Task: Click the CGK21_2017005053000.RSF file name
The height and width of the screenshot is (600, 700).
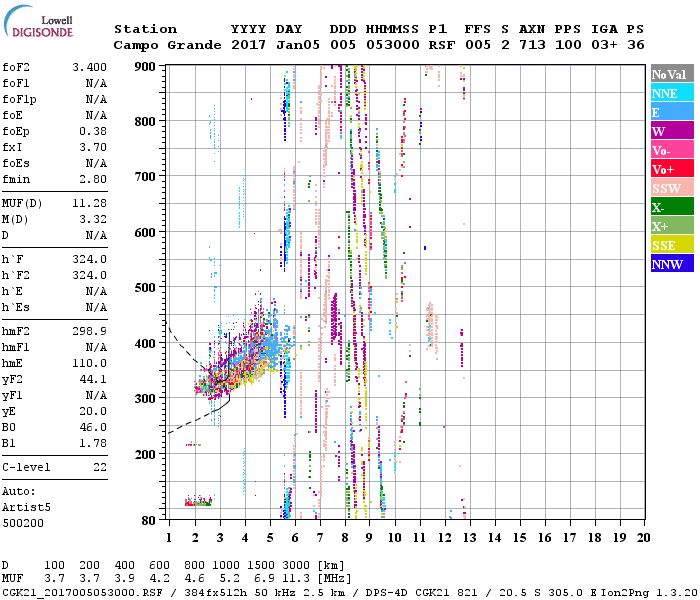Action: click(x=82, y=593)
